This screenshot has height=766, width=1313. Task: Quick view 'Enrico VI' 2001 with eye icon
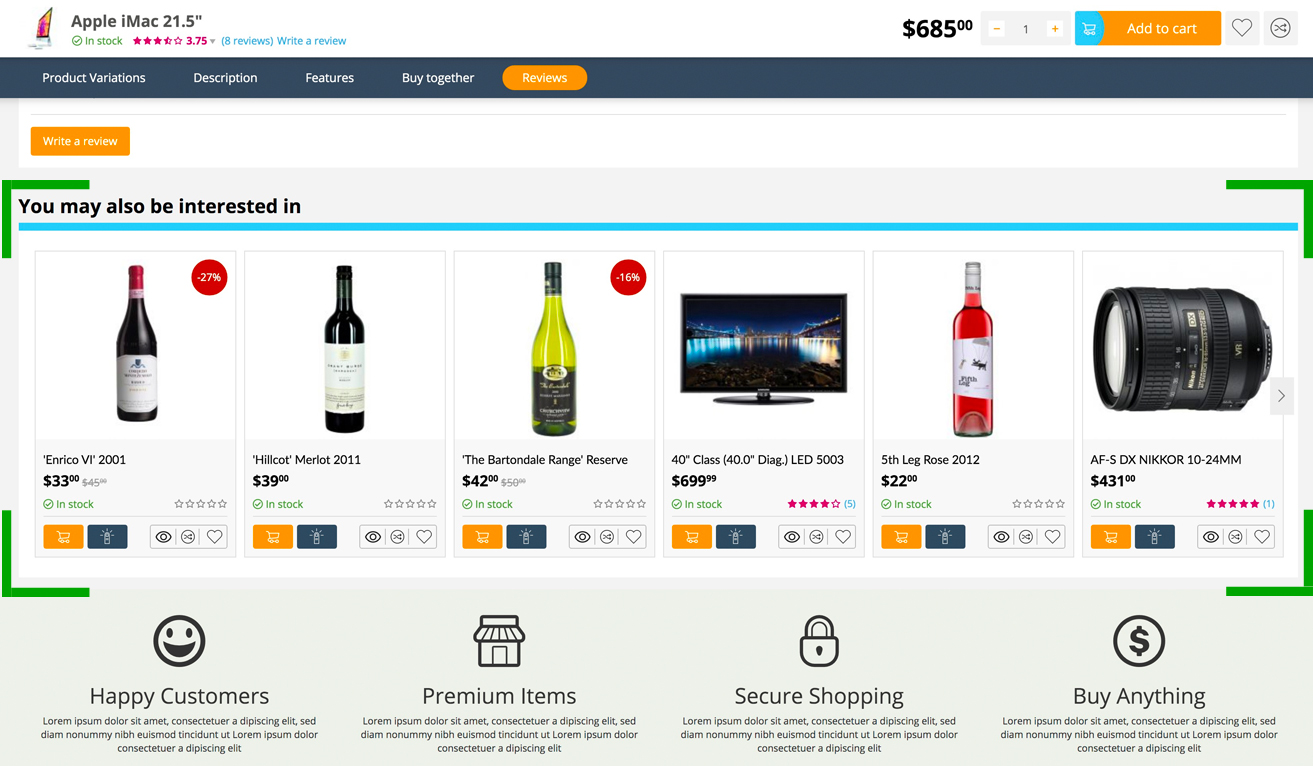point(164,537)
